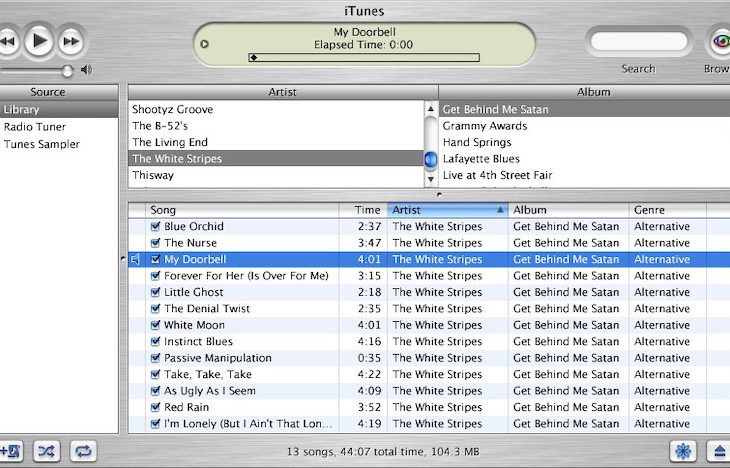Open the Browse eye icon
This screenshot has height=468, width=730.
(720, 41)
